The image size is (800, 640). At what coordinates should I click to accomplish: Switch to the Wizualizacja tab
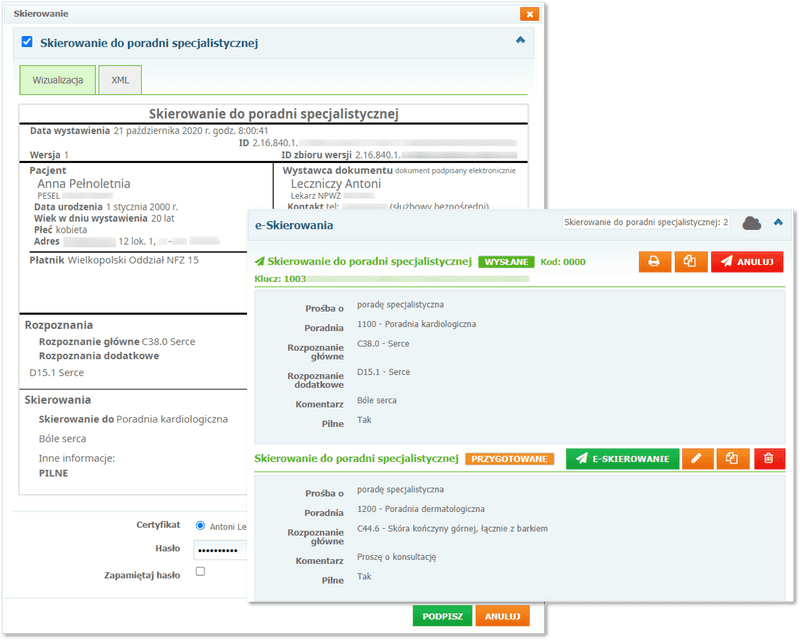point(58,80)
